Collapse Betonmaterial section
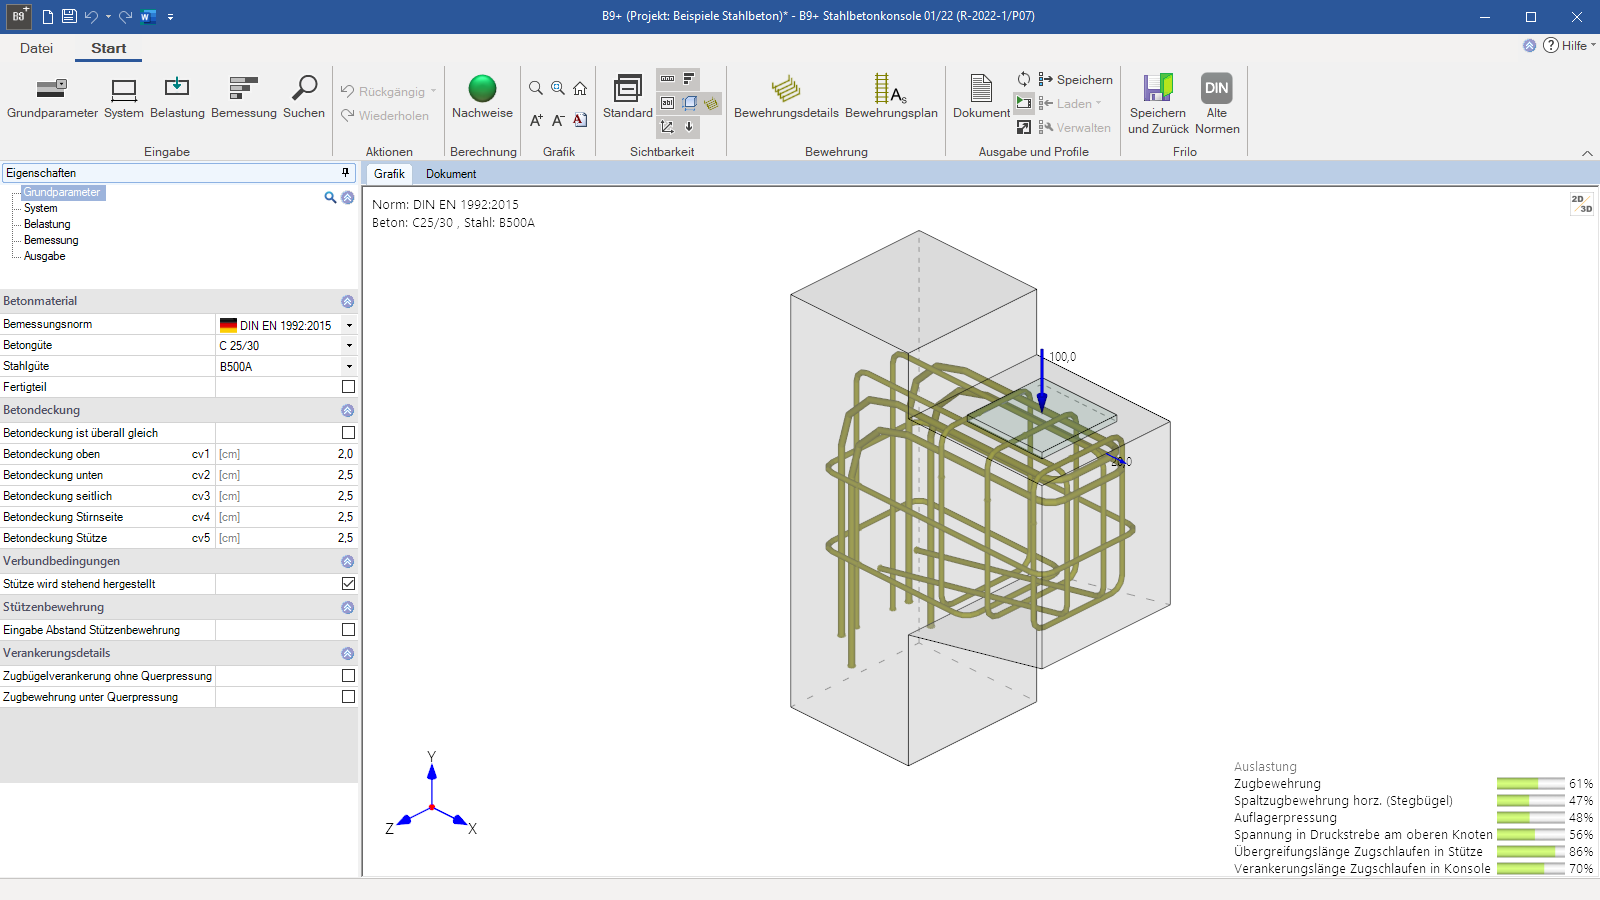Screen dimensions: 1600x900 tap(347, 302)
